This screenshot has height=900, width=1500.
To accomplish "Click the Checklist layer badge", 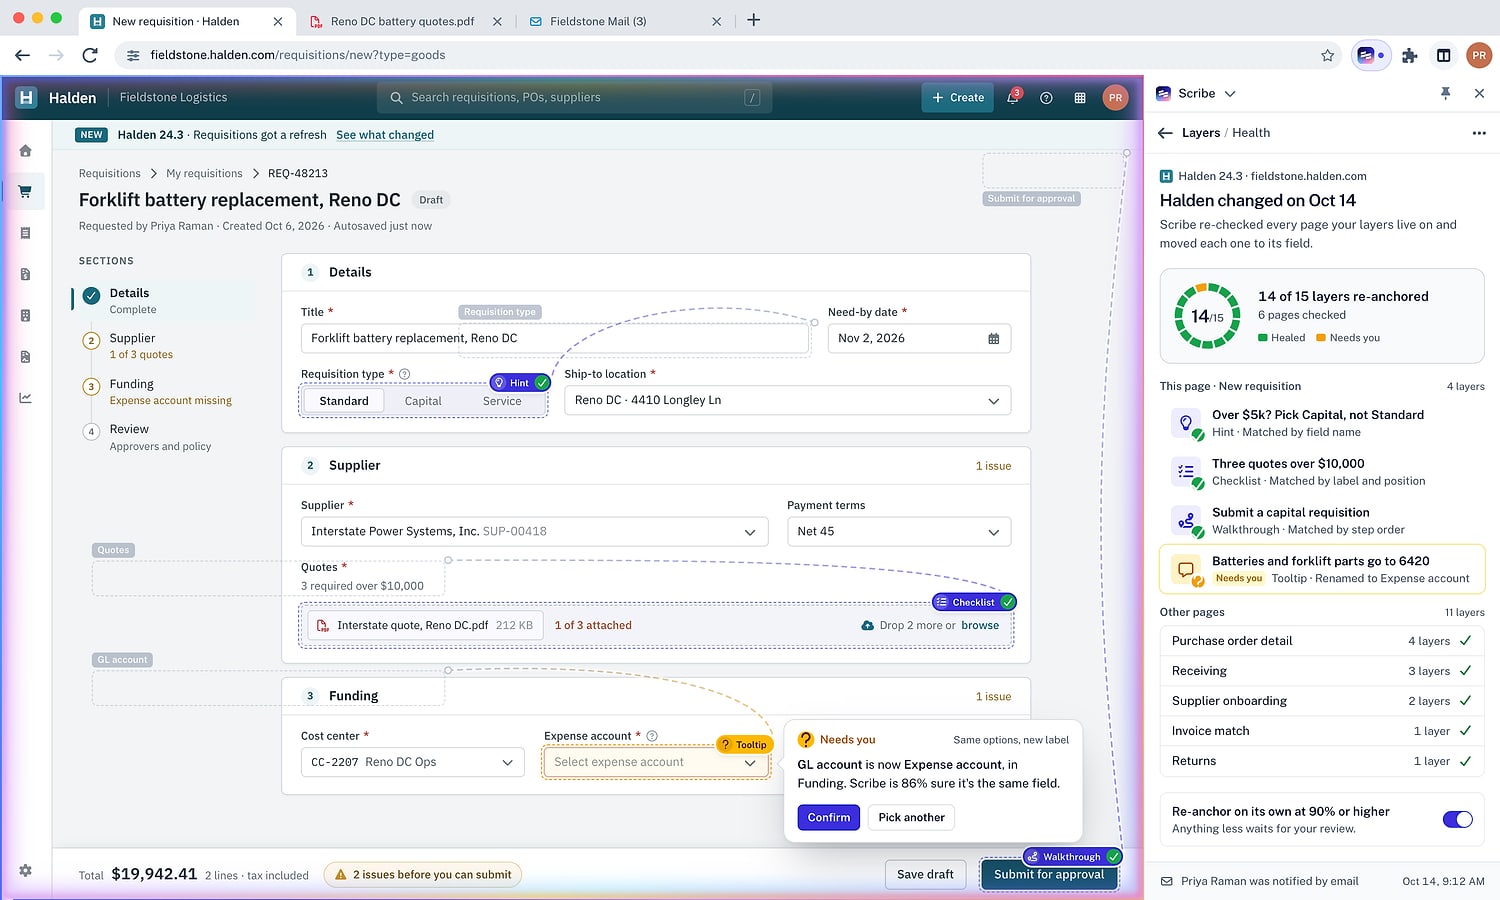I will coord(975,602).
